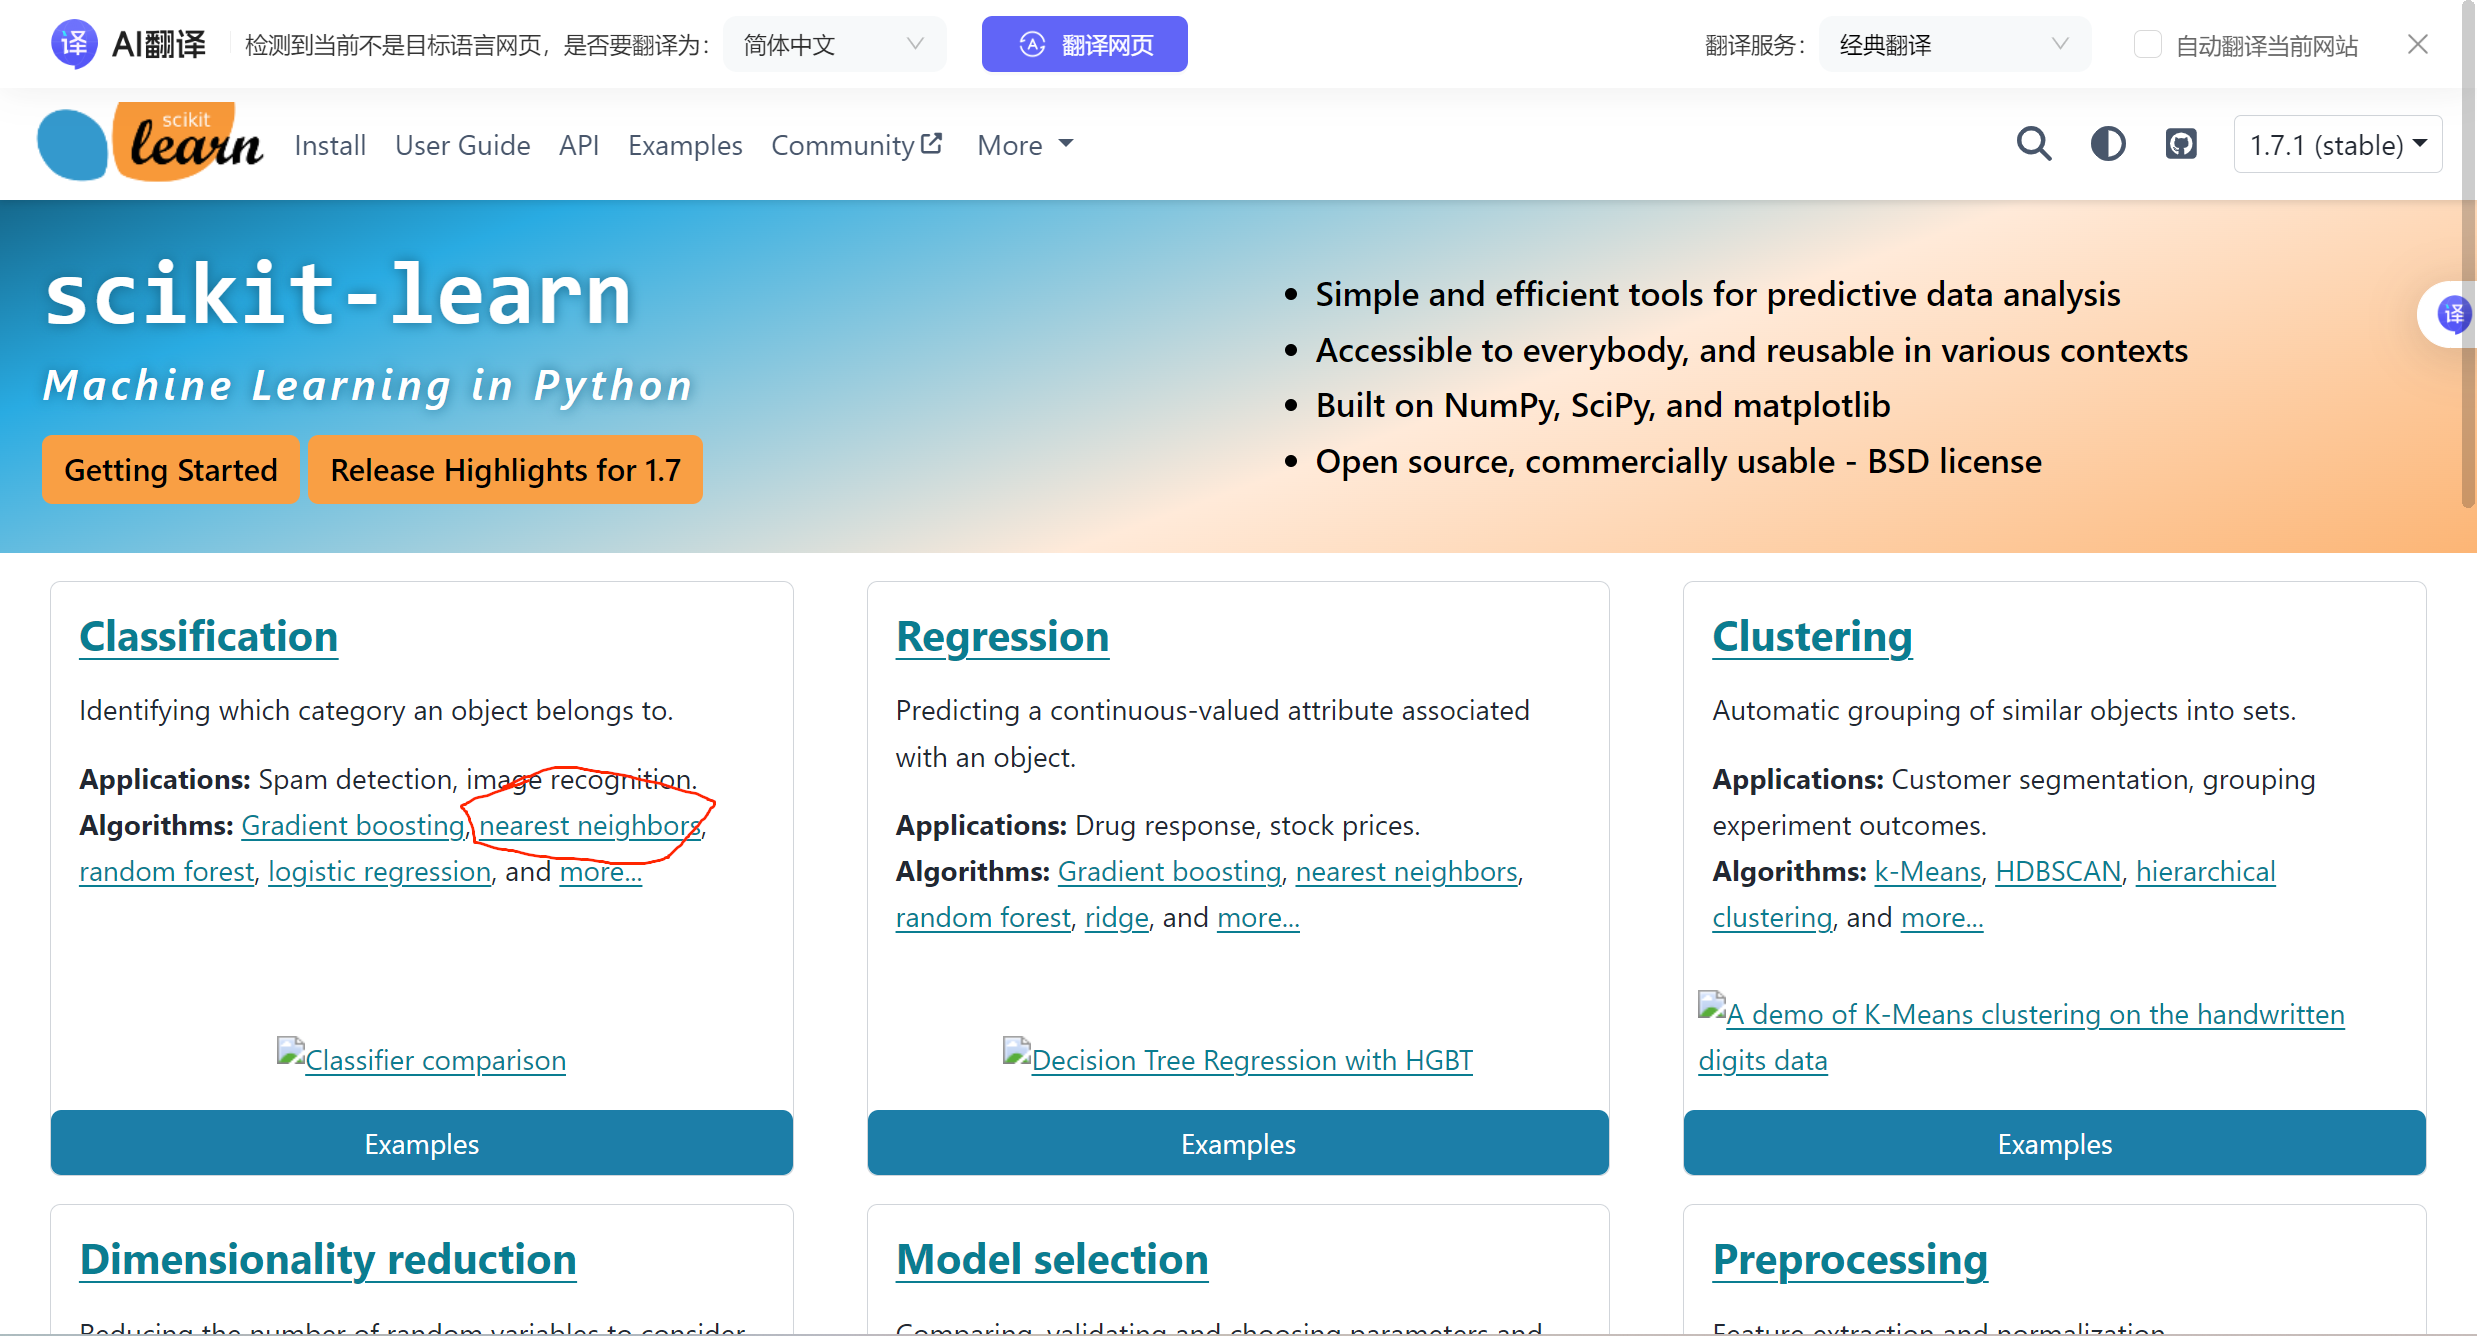Click the scikit-learn logo
This screenshot has width=2477, height=1336.
pos(151,143)
